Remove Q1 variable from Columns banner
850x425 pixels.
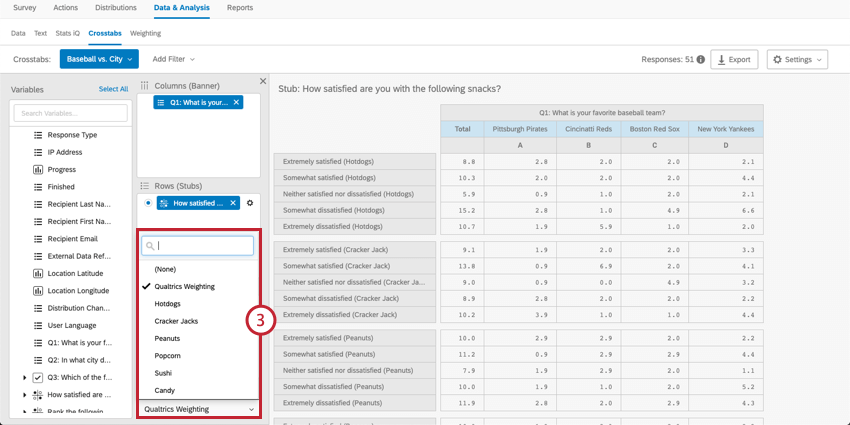pos(236,102)
